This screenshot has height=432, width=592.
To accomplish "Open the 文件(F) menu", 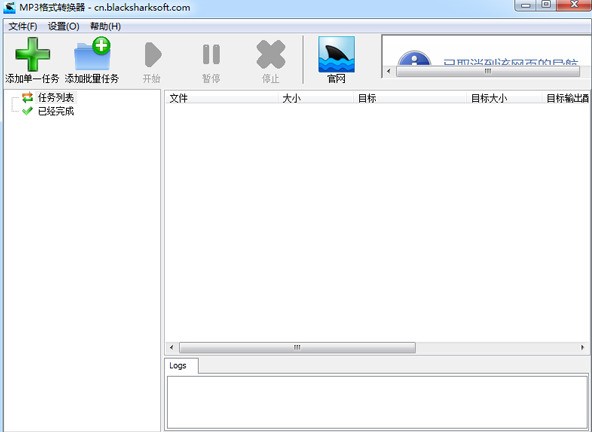I will tap(23, 26).
